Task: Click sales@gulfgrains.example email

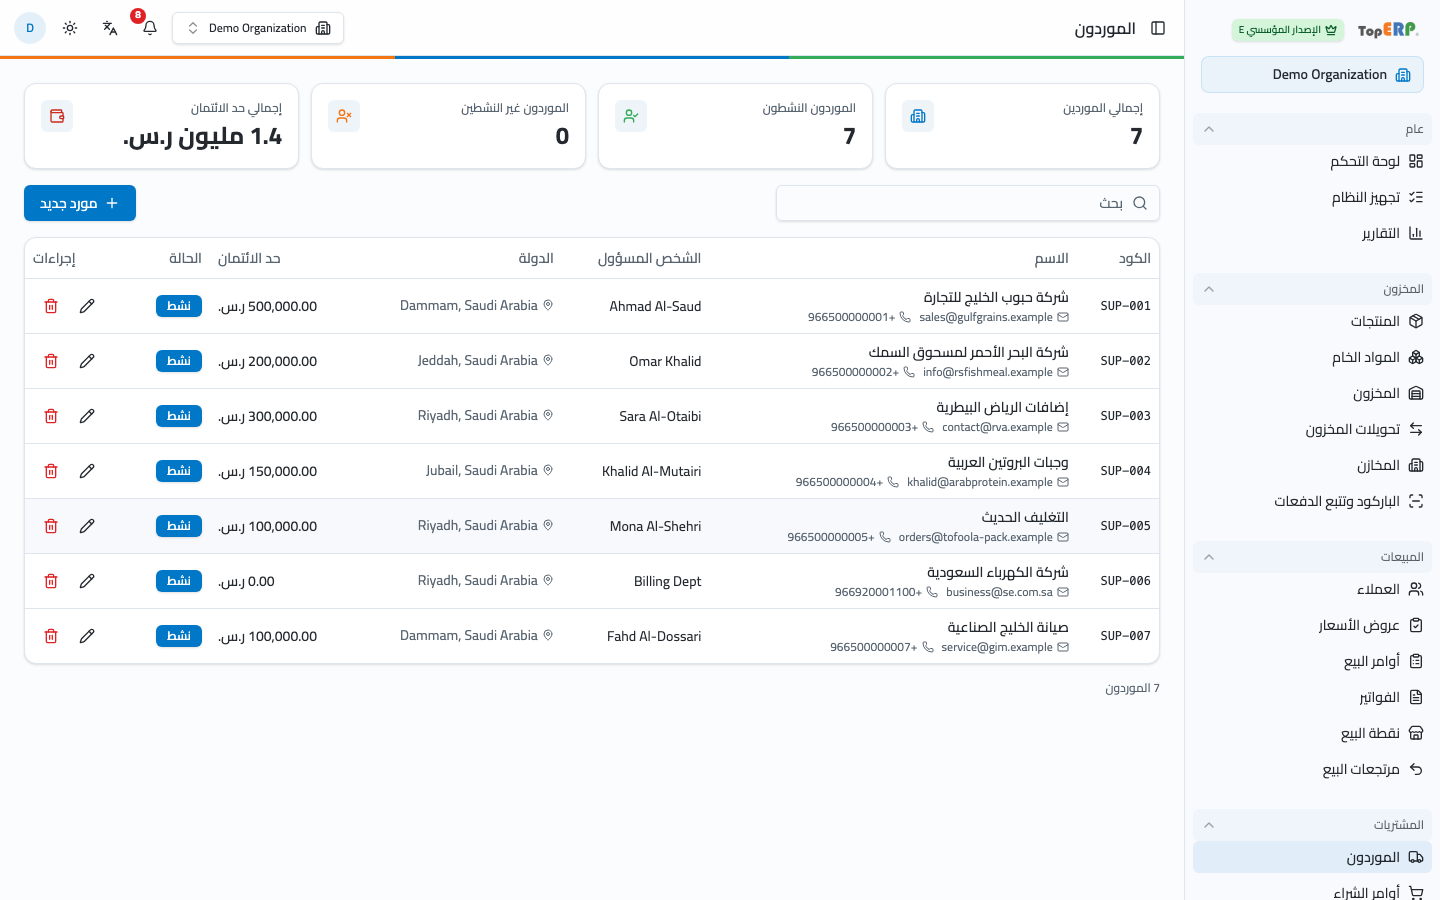Action: click(x=986, y=317)
